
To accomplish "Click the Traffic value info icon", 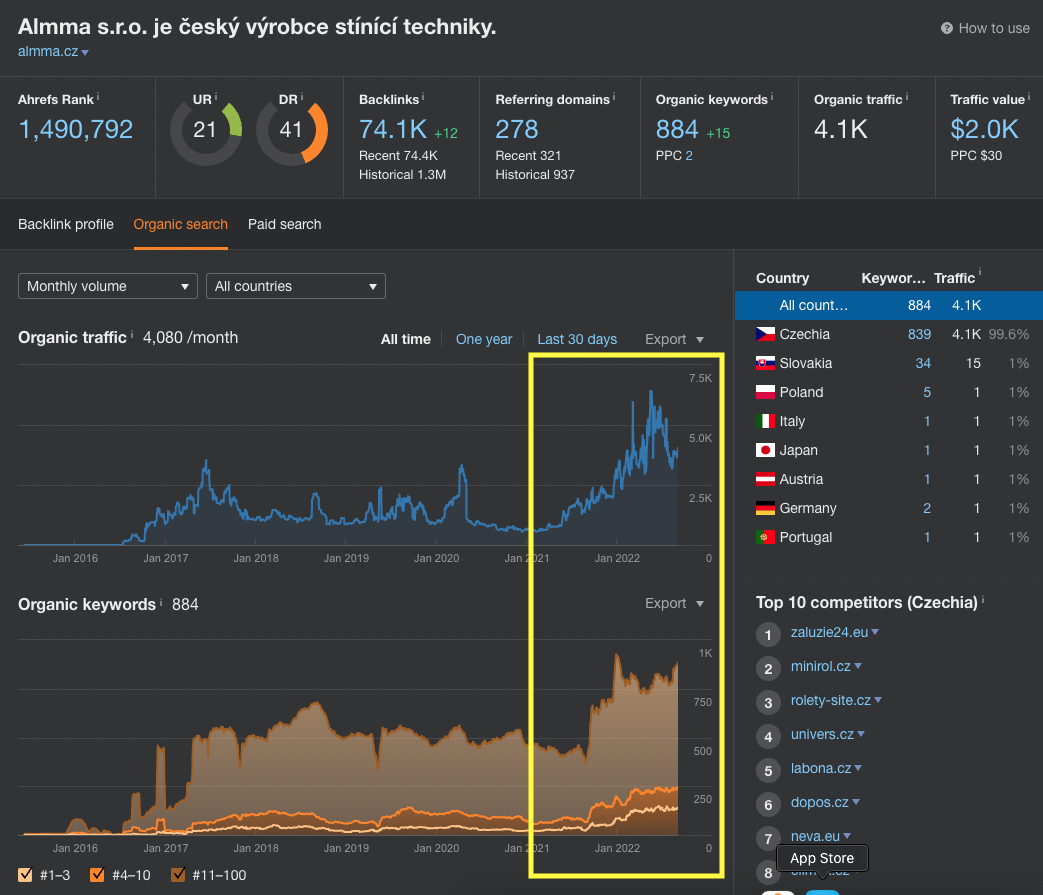I will point(1028,97).
